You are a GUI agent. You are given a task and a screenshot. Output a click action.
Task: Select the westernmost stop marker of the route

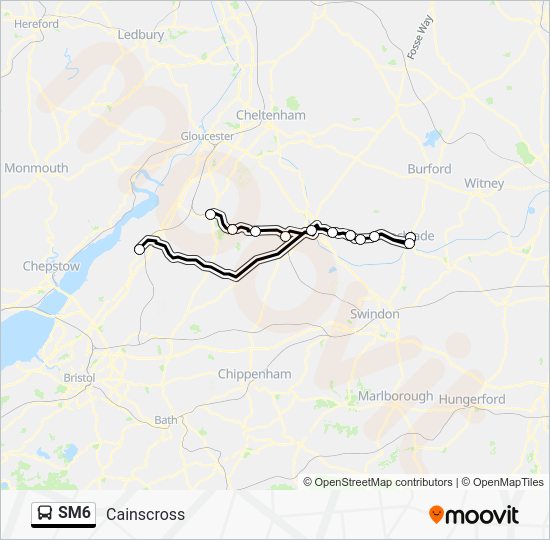coord(140,249)
